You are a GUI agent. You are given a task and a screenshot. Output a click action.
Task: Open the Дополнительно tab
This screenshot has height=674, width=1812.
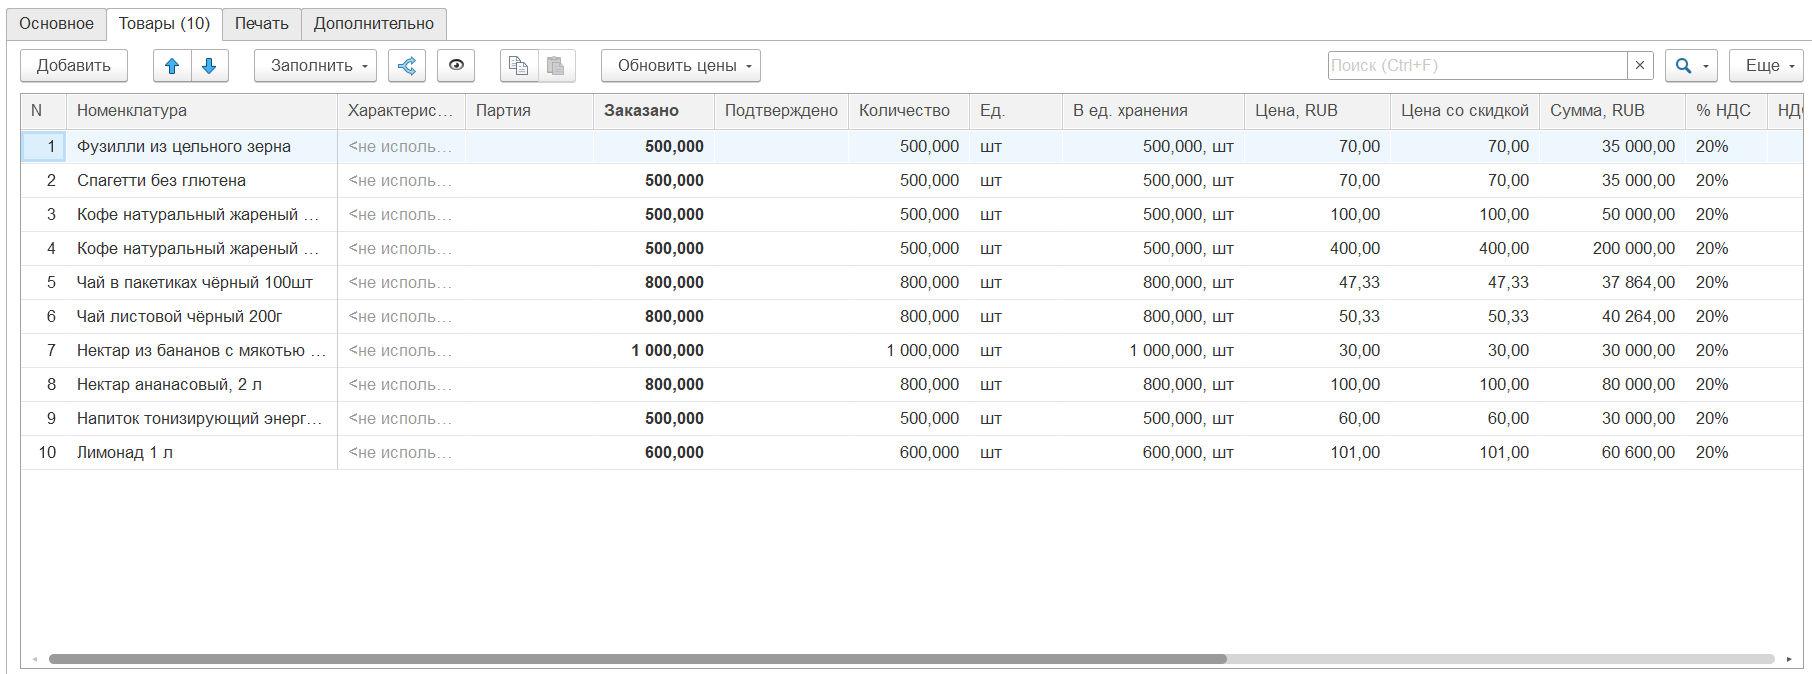[374, 24]
